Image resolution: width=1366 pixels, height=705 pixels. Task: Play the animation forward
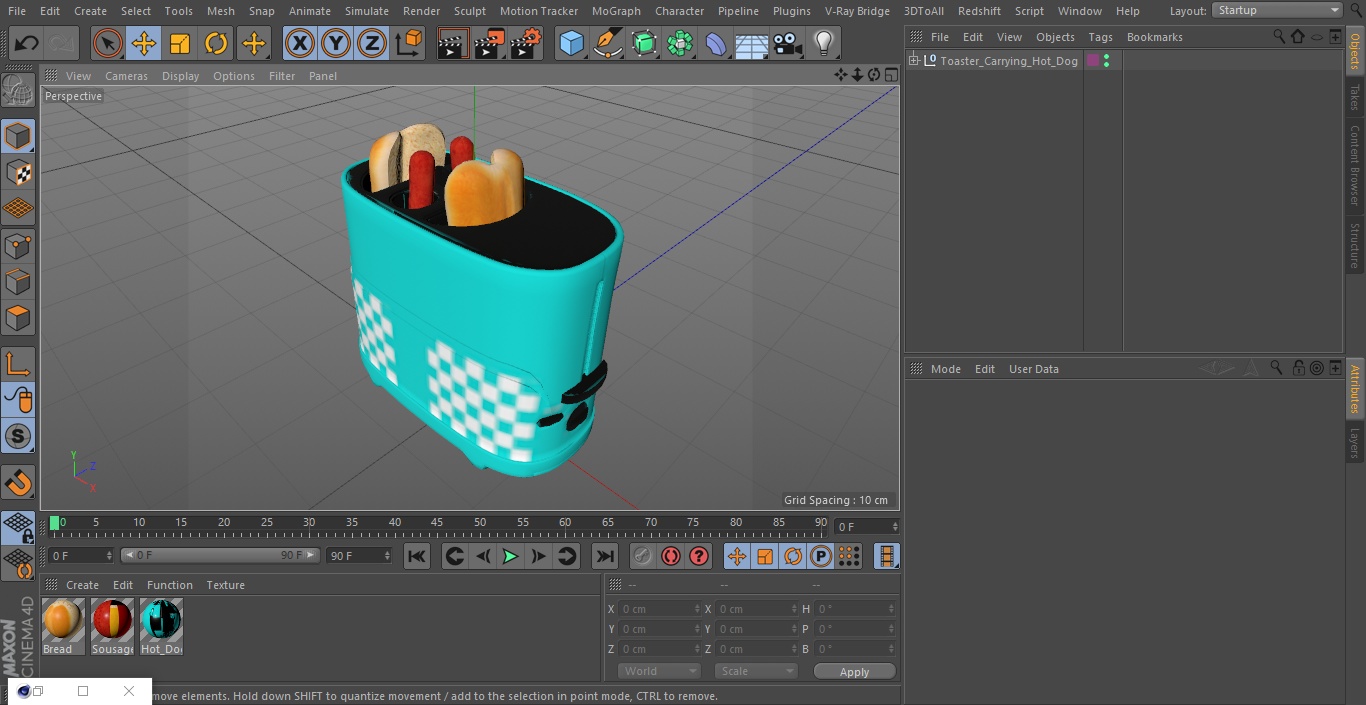point(510,556)
